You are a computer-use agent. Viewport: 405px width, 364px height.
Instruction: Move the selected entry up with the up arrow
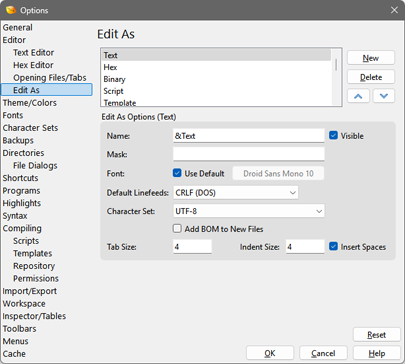358,96
